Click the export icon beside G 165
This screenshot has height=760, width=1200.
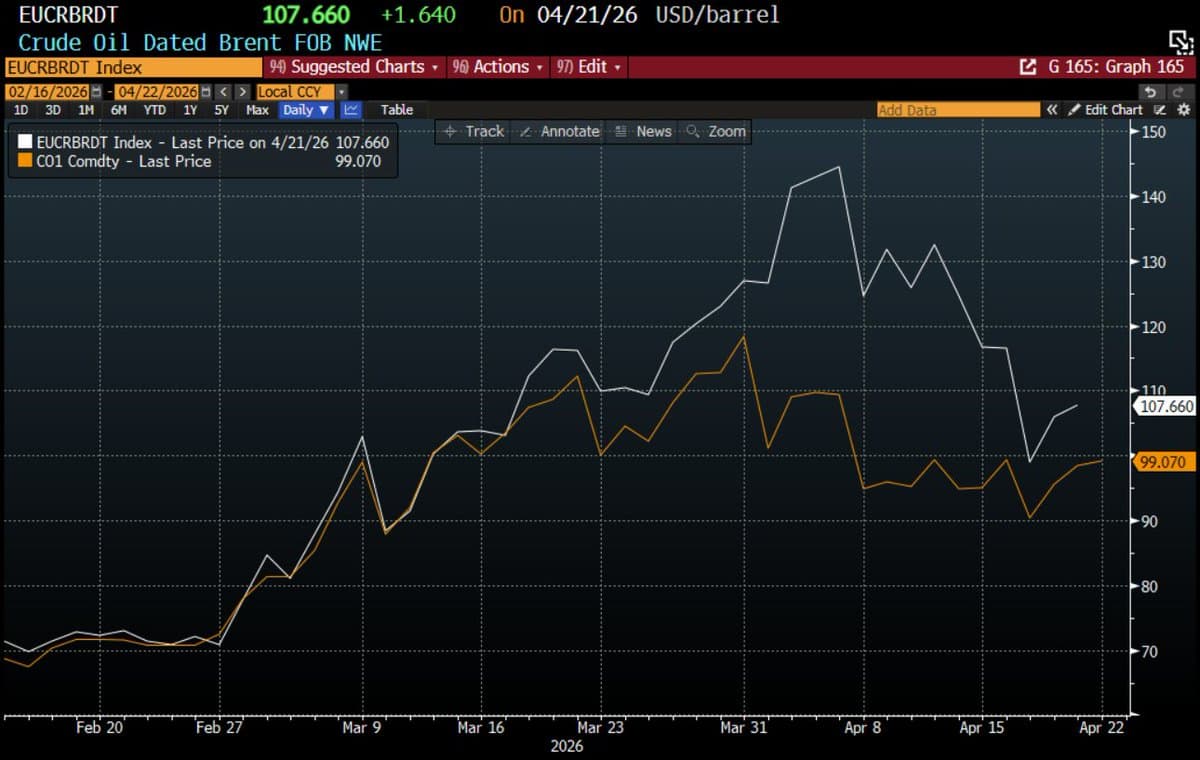(x=1027, y=67)
